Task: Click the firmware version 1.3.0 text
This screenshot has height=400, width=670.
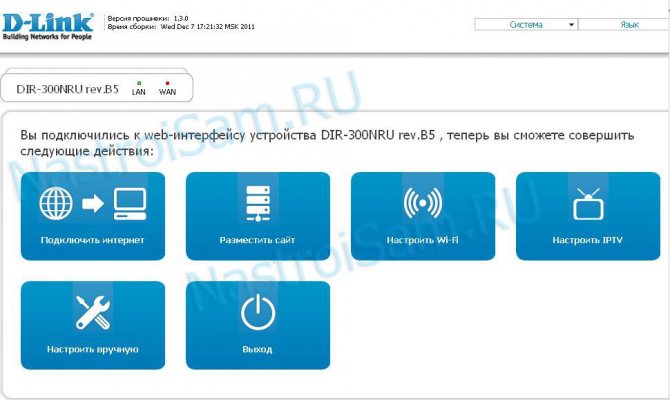Action: (x=148, y=18)
